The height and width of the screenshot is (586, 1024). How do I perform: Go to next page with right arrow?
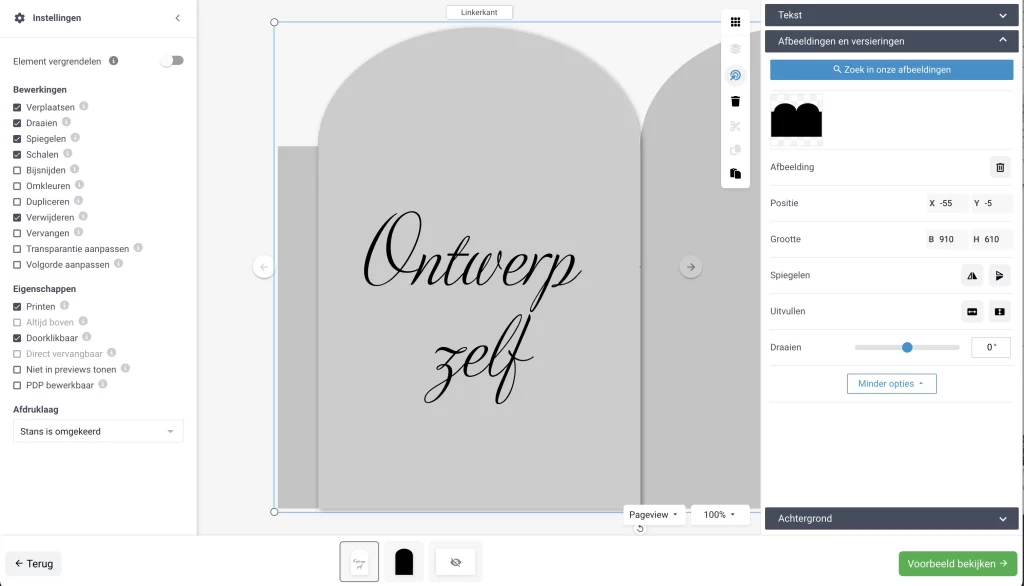tap(690, 267)
